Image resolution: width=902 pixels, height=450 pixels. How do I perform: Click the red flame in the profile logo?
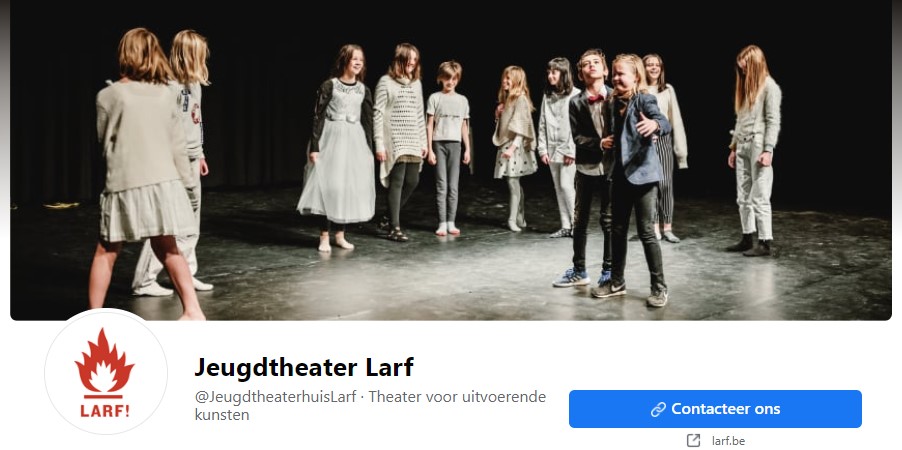coord(105,361)
